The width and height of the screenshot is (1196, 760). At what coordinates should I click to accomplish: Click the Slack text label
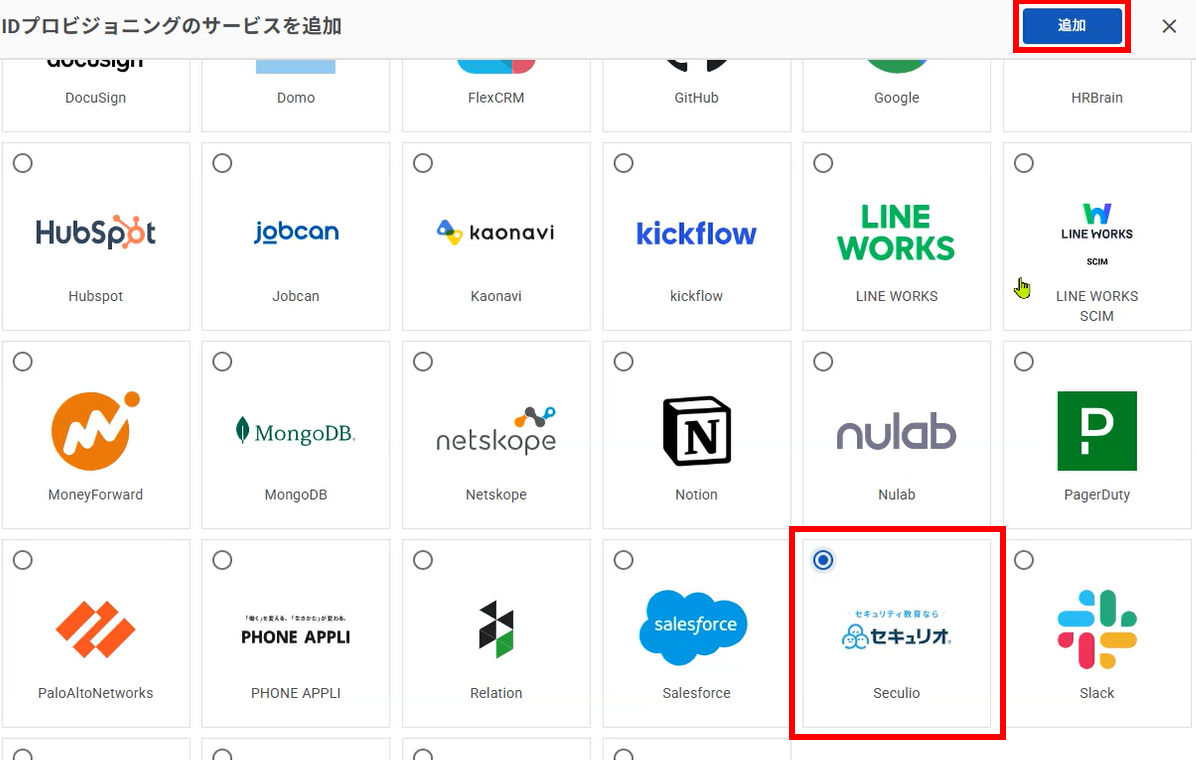click(x=1097, y=693)
